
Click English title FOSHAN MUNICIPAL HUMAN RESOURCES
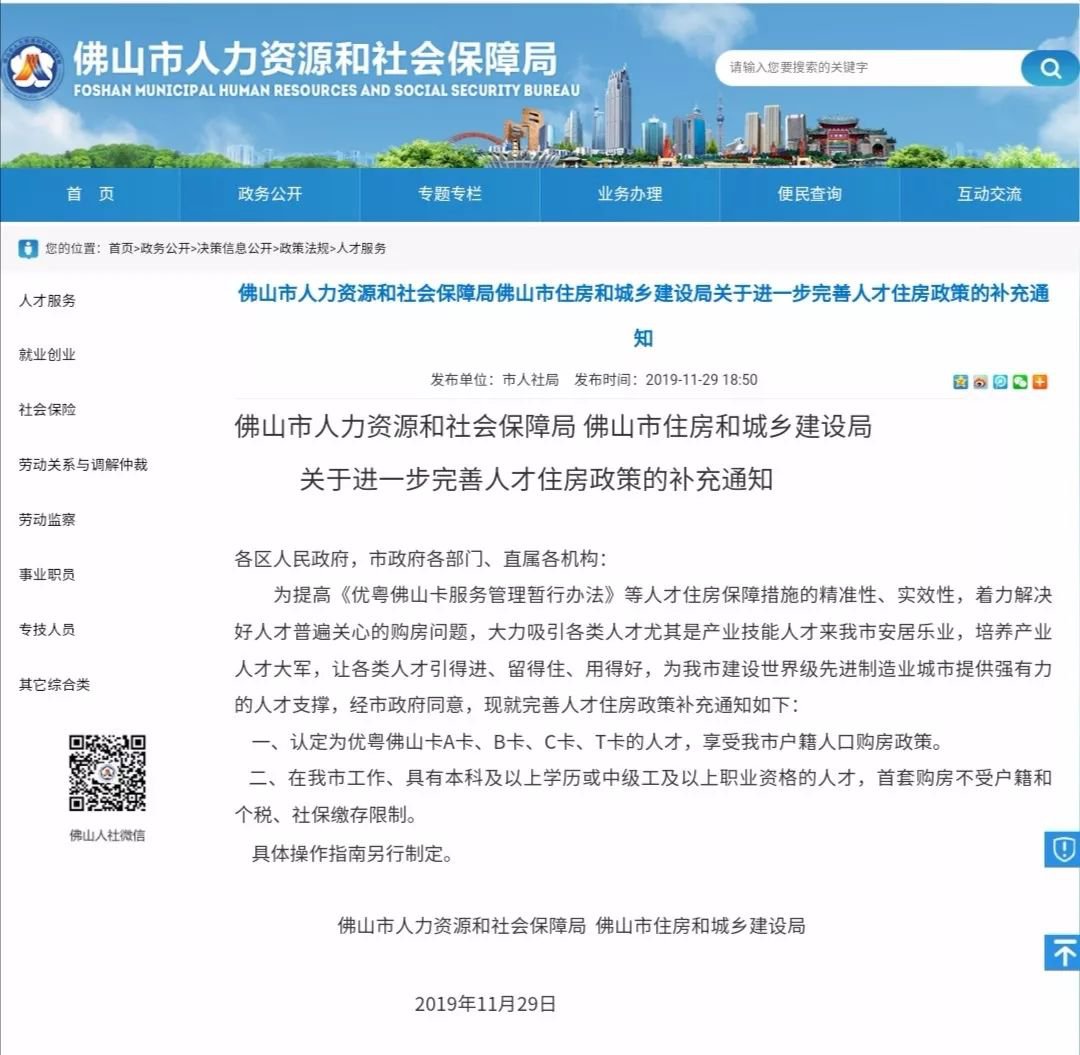(327, 90)
